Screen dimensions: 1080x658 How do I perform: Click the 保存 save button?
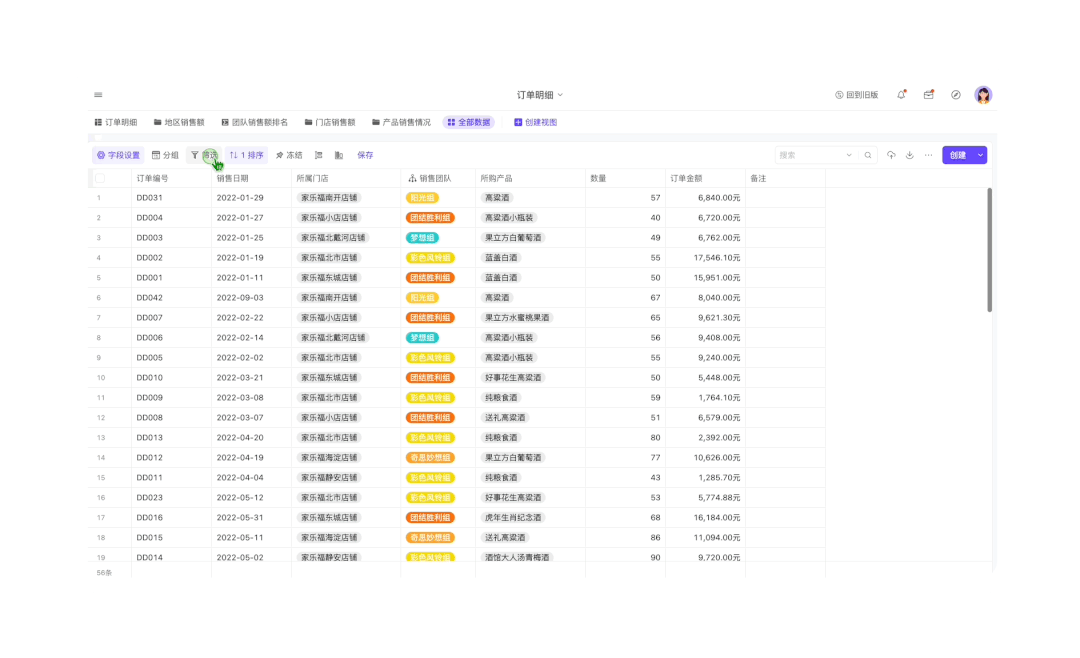pyautogui.click(x=365, y=156)
